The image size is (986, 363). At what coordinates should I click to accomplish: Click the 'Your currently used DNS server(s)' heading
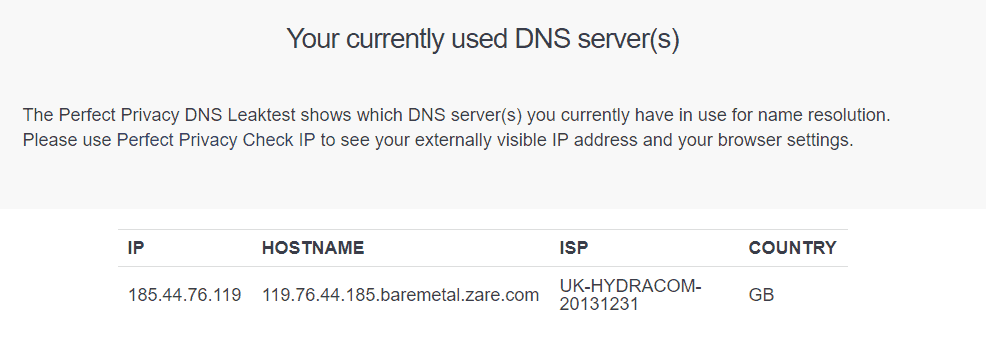tap(483, 40)
